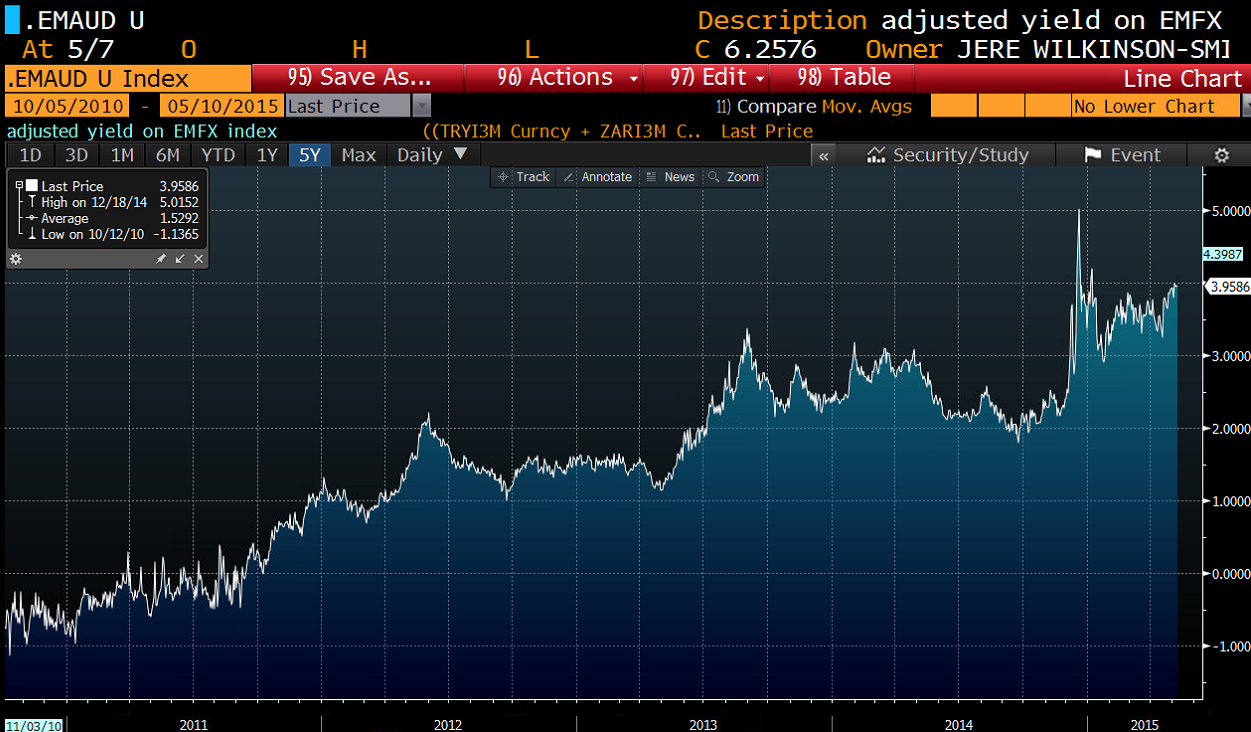Close the legend box
The height and width of the screenshot is (732, 1251).
tap(198, 259)
